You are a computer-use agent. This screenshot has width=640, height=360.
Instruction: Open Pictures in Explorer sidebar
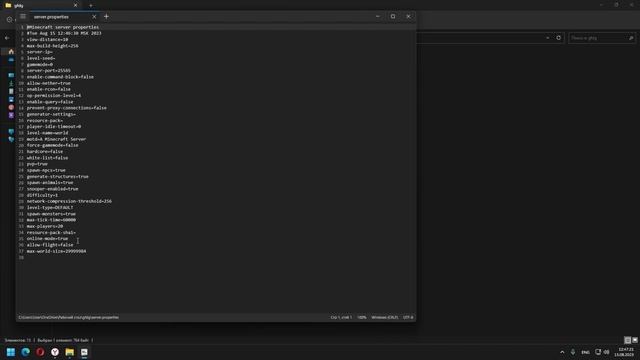(11, 99)
